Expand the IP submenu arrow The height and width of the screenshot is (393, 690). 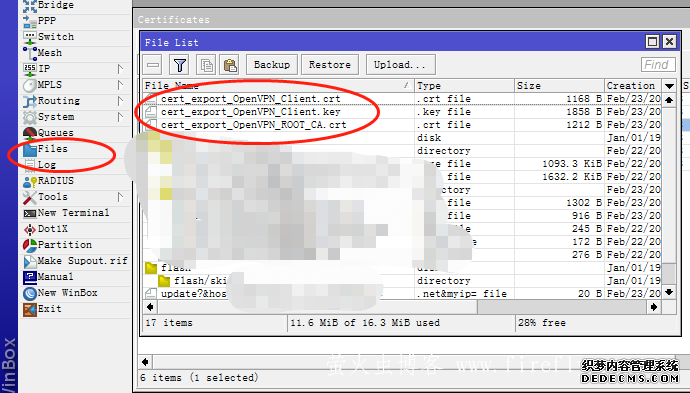pos(121,69)
